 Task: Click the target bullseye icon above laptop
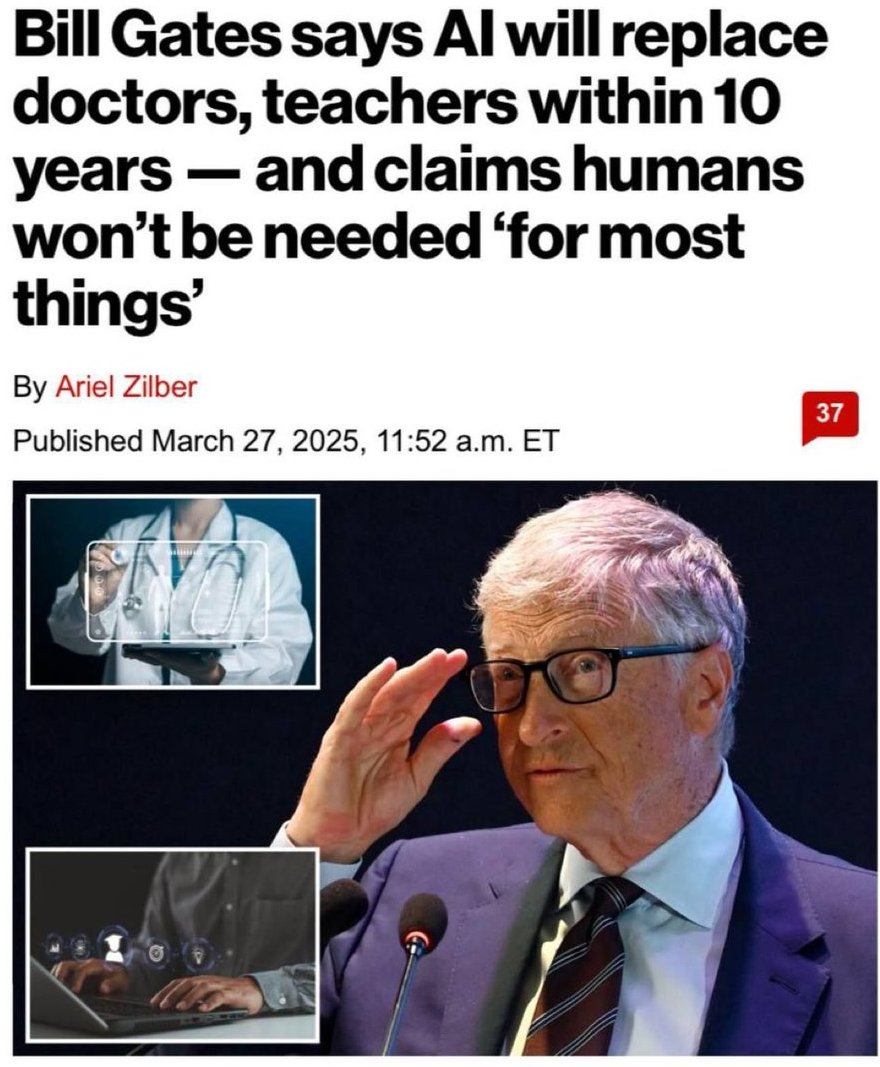tap(157, 952)
